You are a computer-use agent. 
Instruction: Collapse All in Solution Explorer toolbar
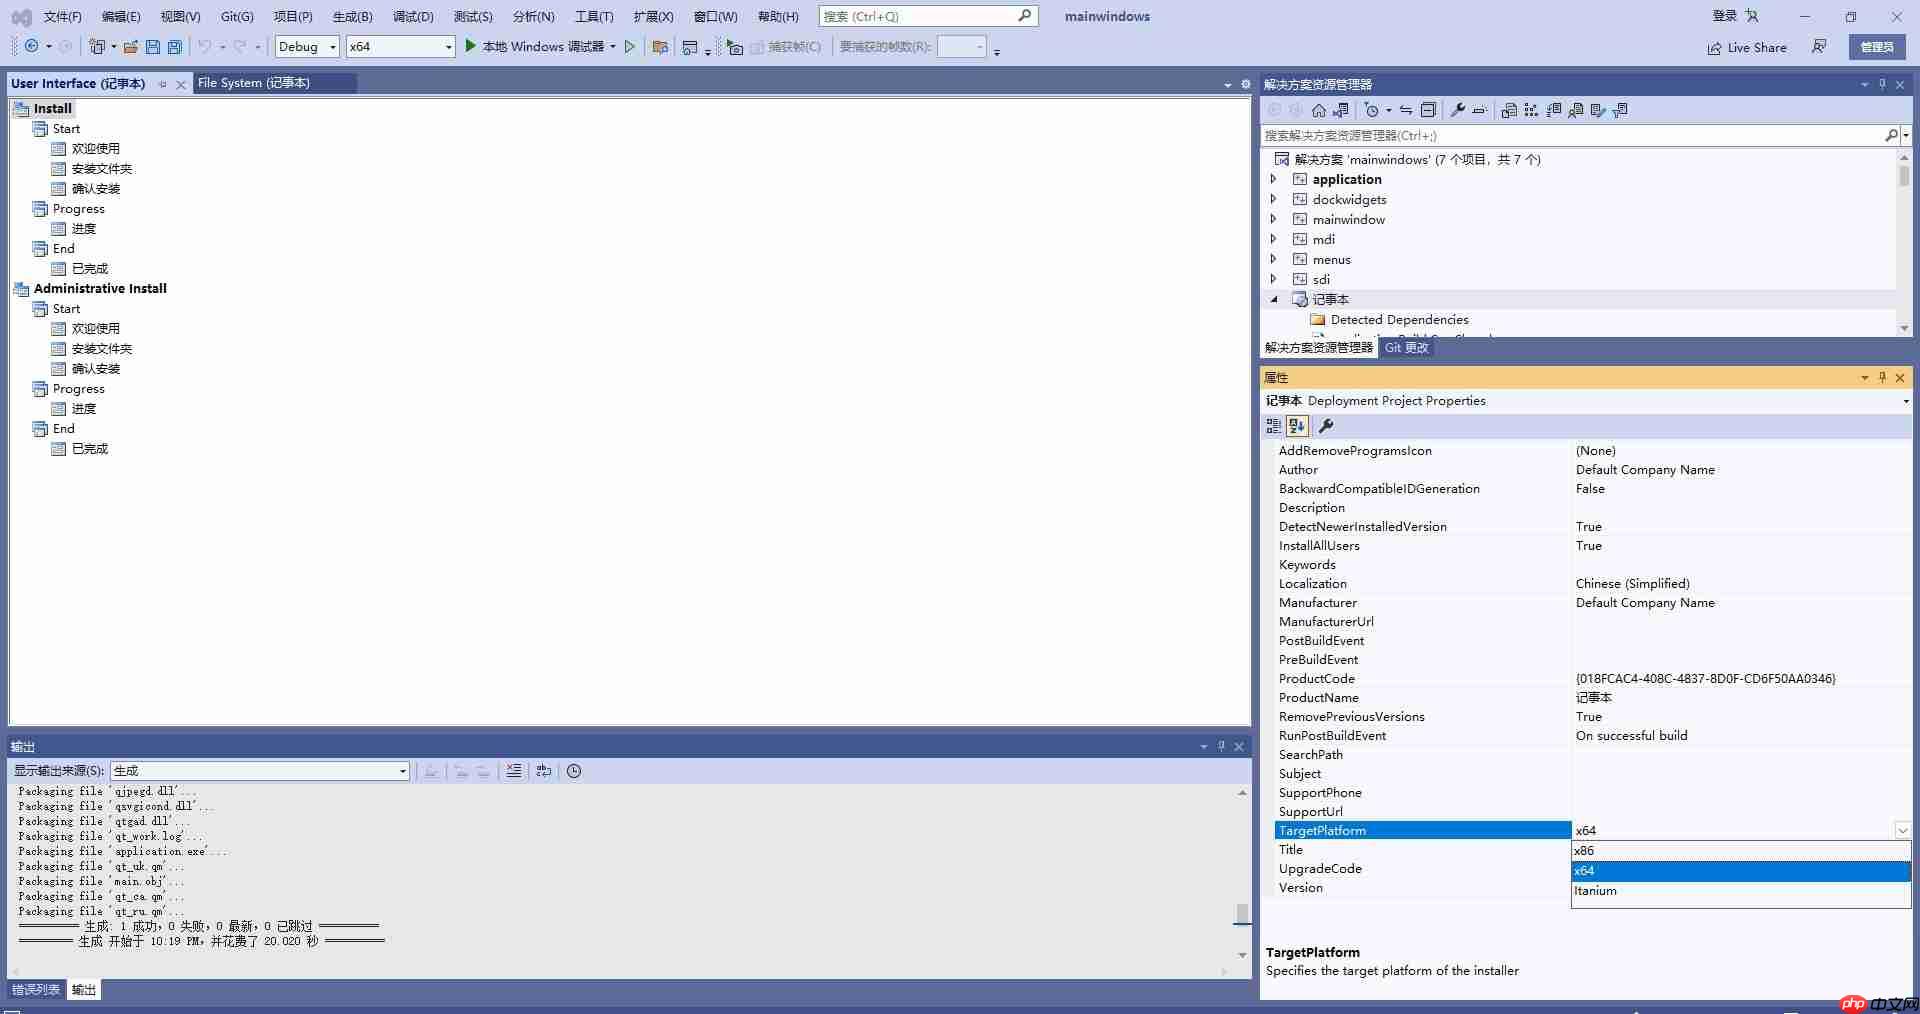(1428, 110)
